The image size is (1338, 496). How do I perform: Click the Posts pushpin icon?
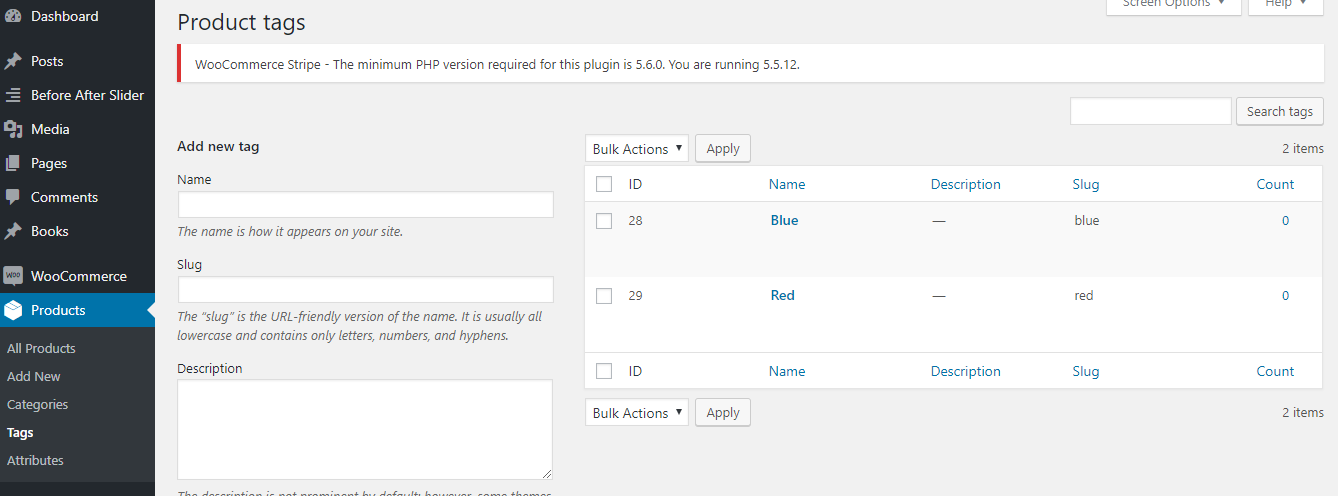(13, 61)
